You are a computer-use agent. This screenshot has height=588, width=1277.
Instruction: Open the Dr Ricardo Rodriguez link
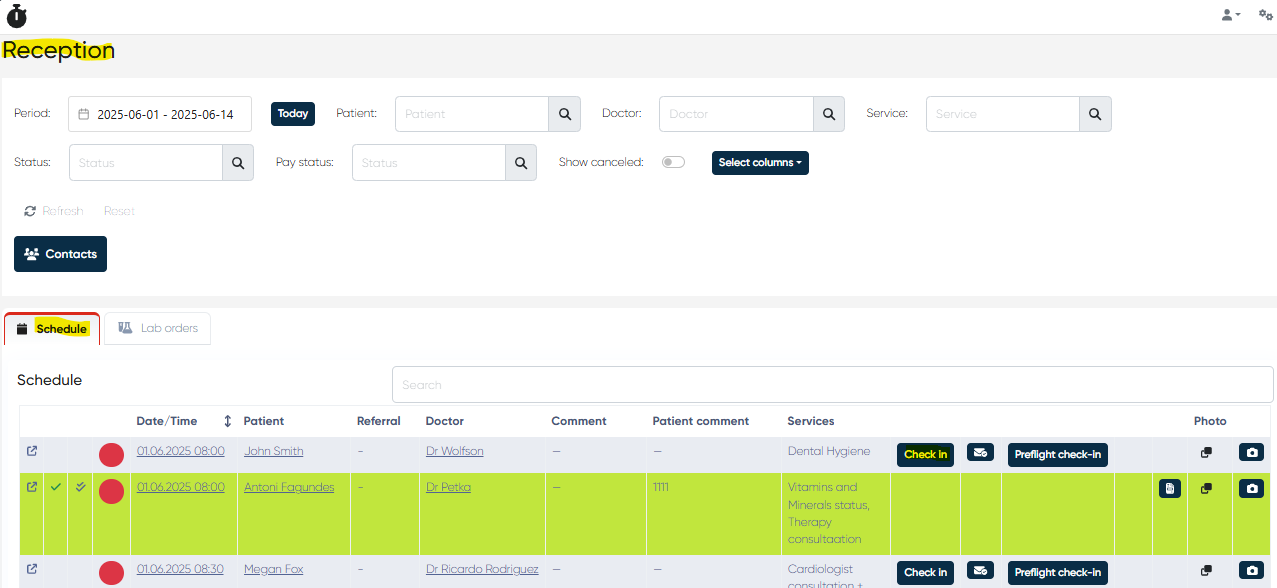482,569
